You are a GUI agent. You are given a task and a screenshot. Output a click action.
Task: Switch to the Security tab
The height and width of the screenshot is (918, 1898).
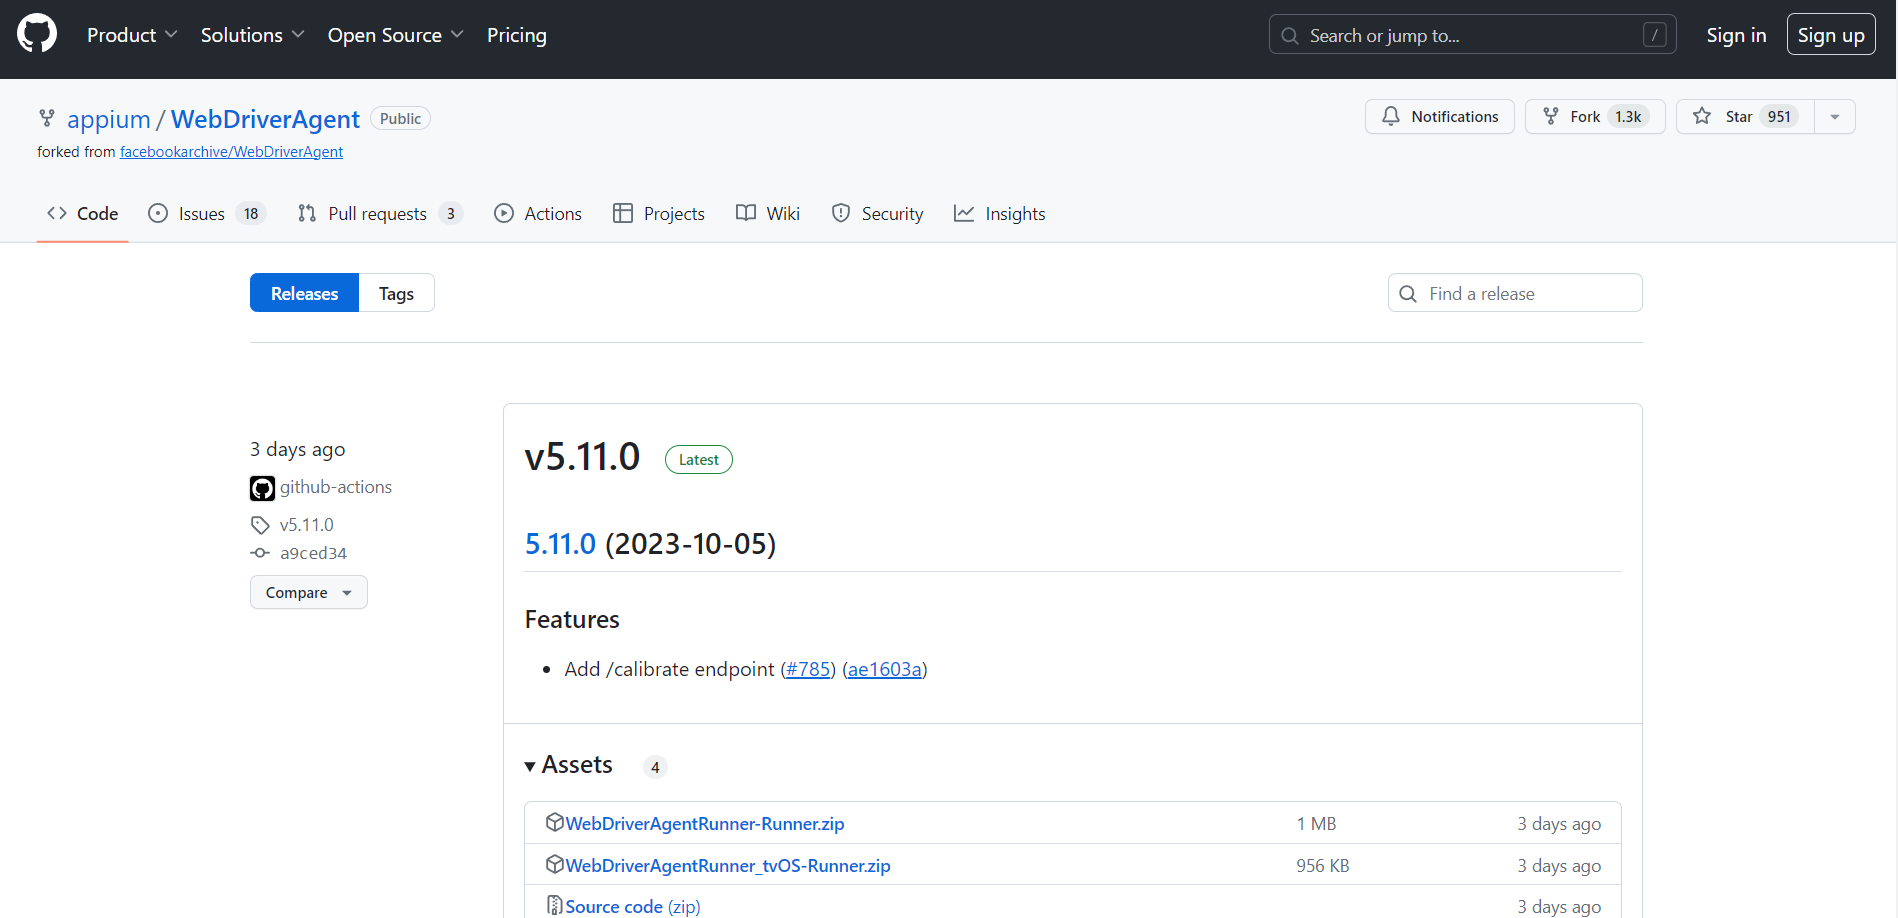(x=878, y=214)
